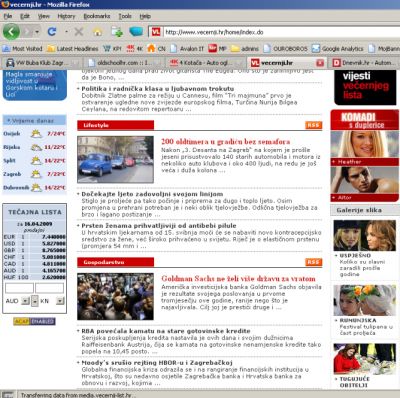Open article '200 oldtimera u gradiću bez semafora'
The image size is (400, 398).
pyautogui.click(x=226, y=141)
